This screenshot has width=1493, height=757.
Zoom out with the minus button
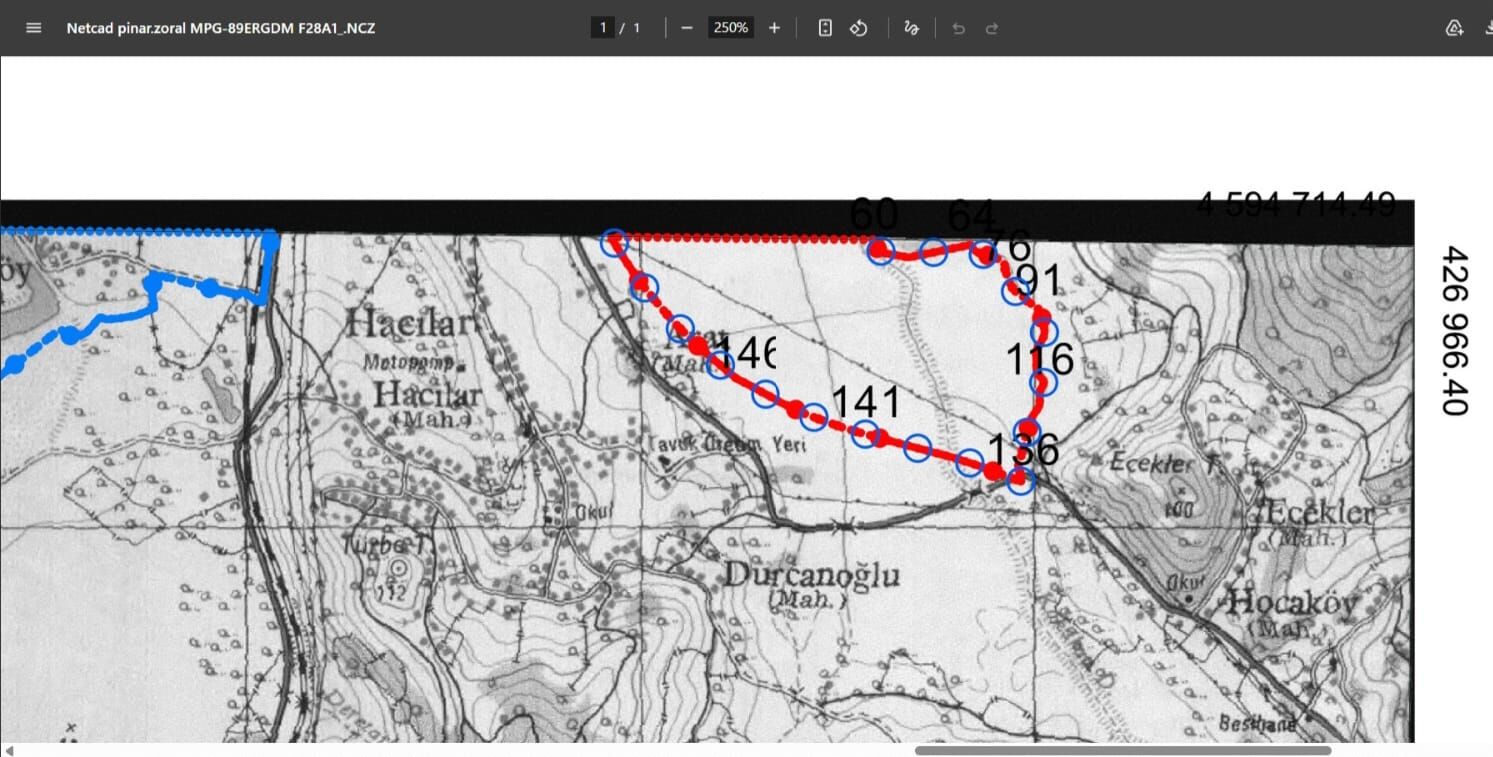tap(686, 28)
